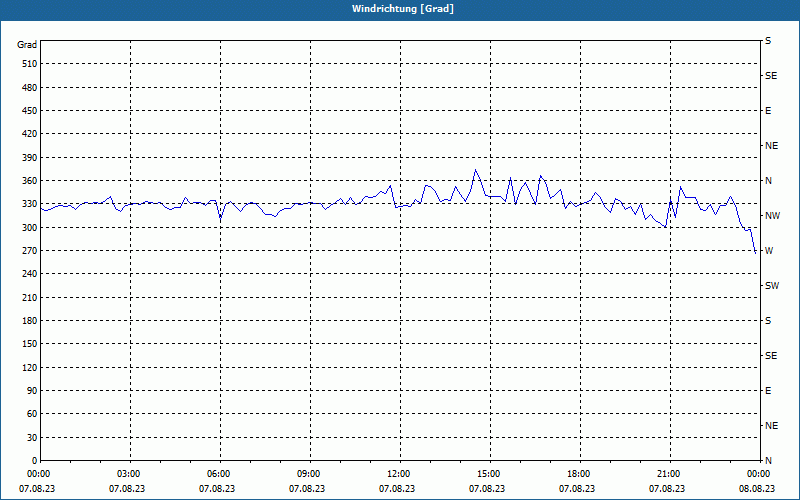Click the 12:00 time label
Viewport: 800px width, 500px height.
tap(399, 474)
